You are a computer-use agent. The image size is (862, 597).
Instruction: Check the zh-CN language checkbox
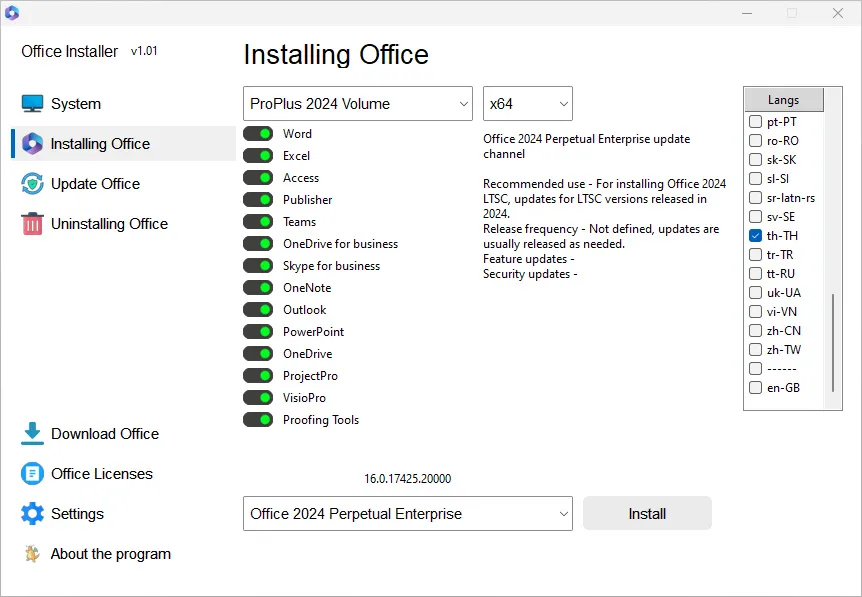(755, 330)
